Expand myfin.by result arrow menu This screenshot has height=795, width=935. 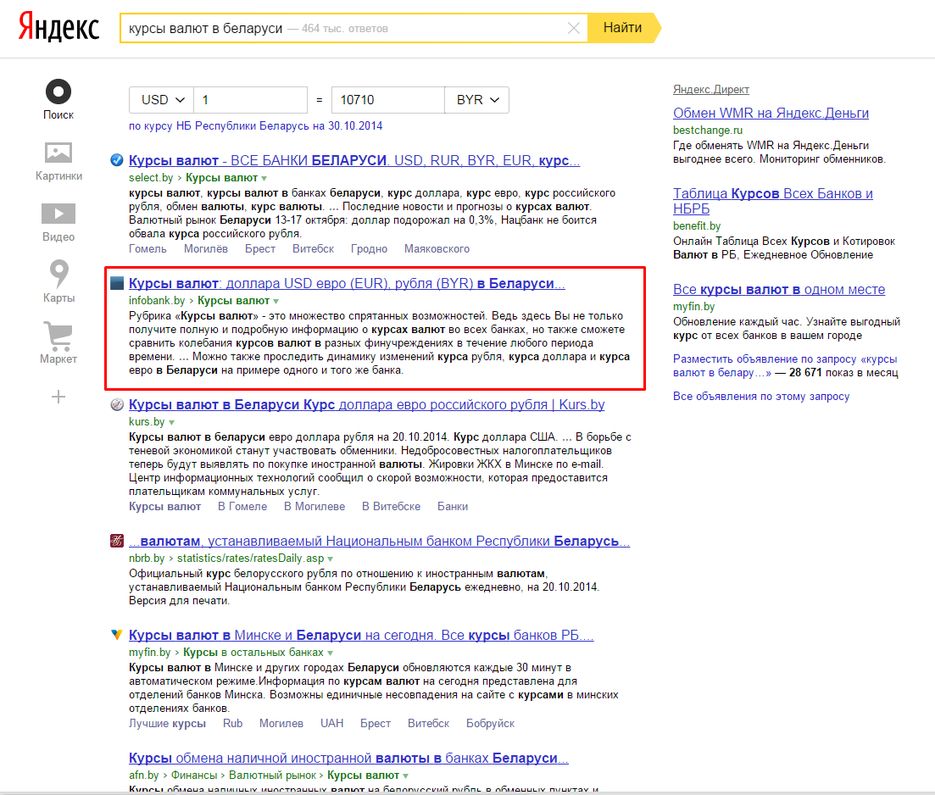[x=330, y=653]
